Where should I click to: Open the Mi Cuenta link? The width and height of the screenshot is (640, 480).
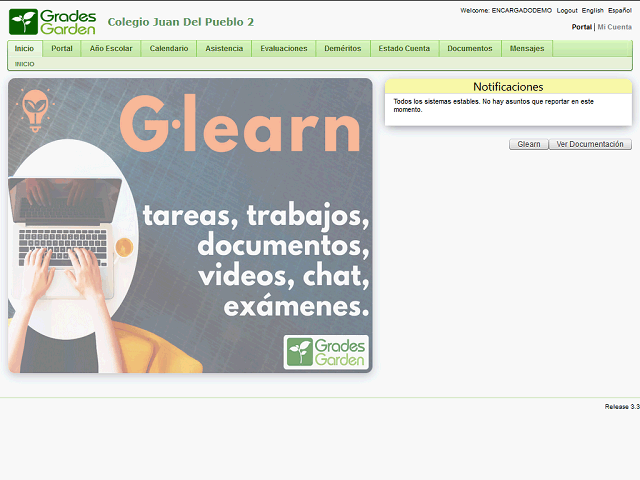pos(615,27)
